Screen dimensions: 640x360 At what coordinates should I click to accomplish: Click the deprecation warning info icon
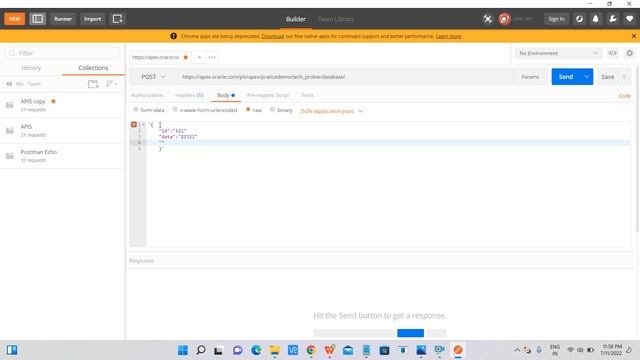pos(173,36)
